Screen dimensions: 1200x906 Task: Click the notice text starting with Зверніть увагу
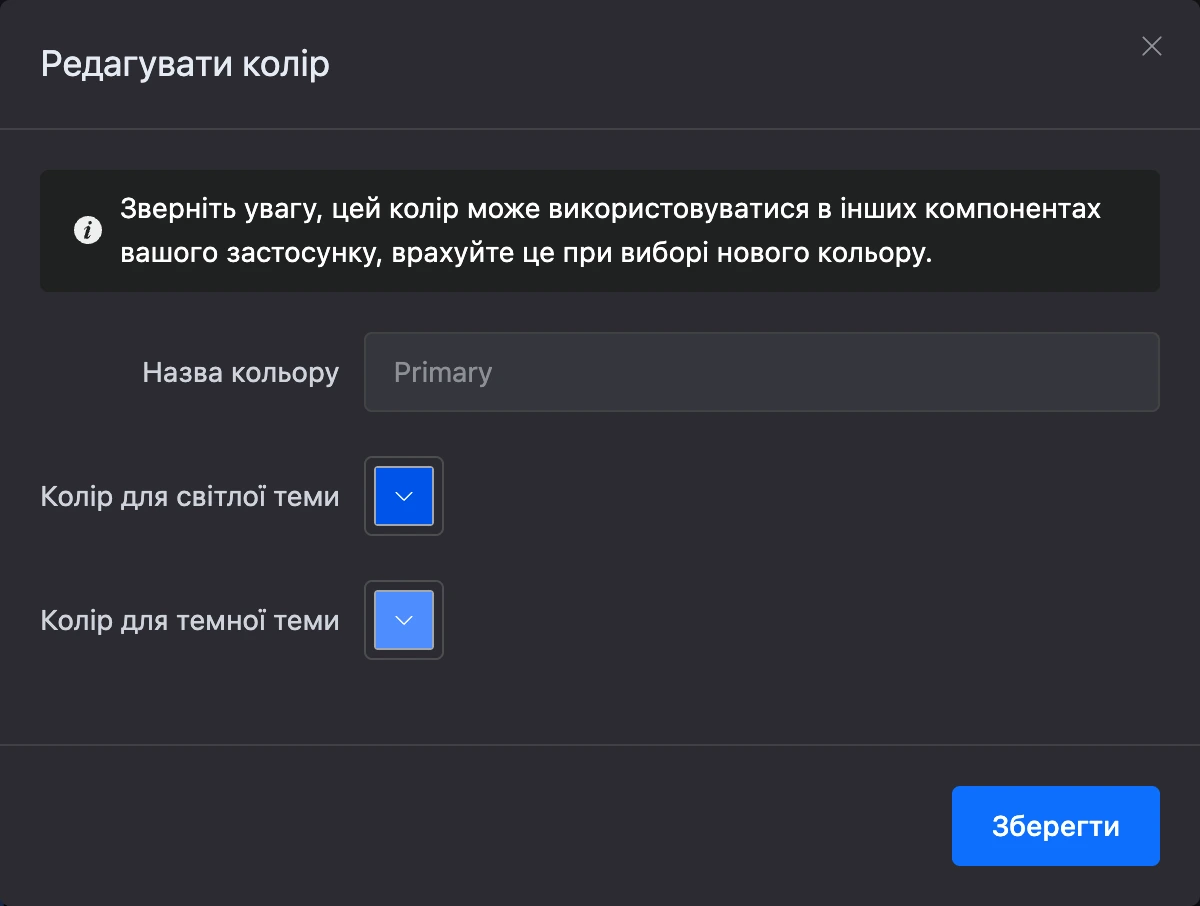click(x=611, y=231)
